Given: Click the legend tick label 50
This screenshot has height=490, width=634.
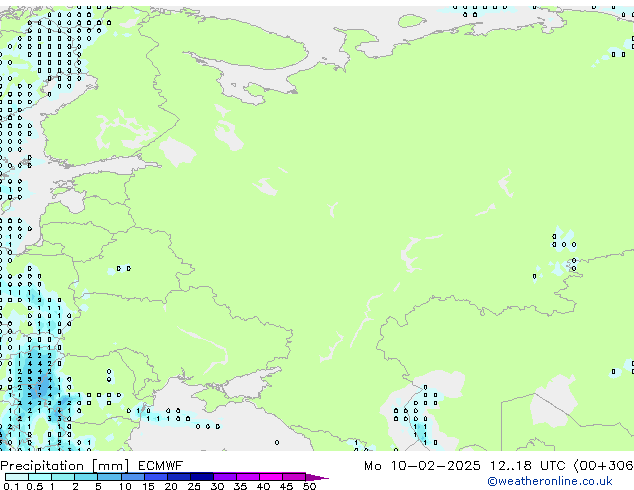Looking at the screenshot, I should 308,486.
